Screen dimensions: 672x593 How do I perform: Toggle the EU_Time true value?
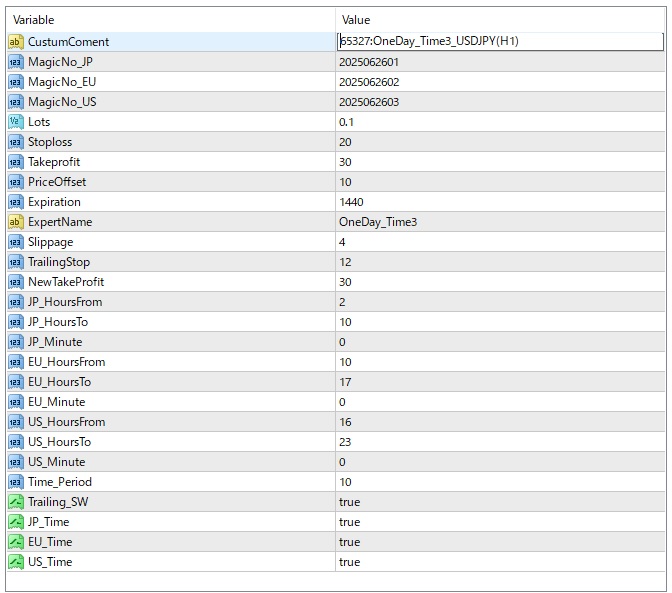click(349, 542)
